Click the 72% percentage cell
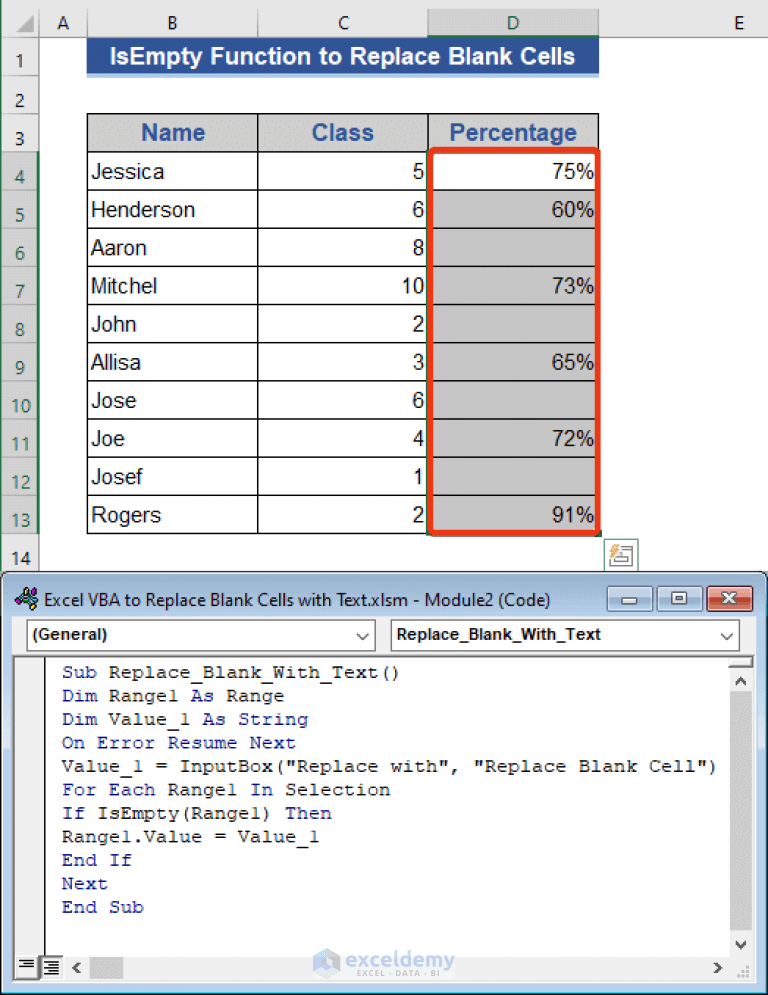This screenshot has height=995, width=768. (513, 438)
